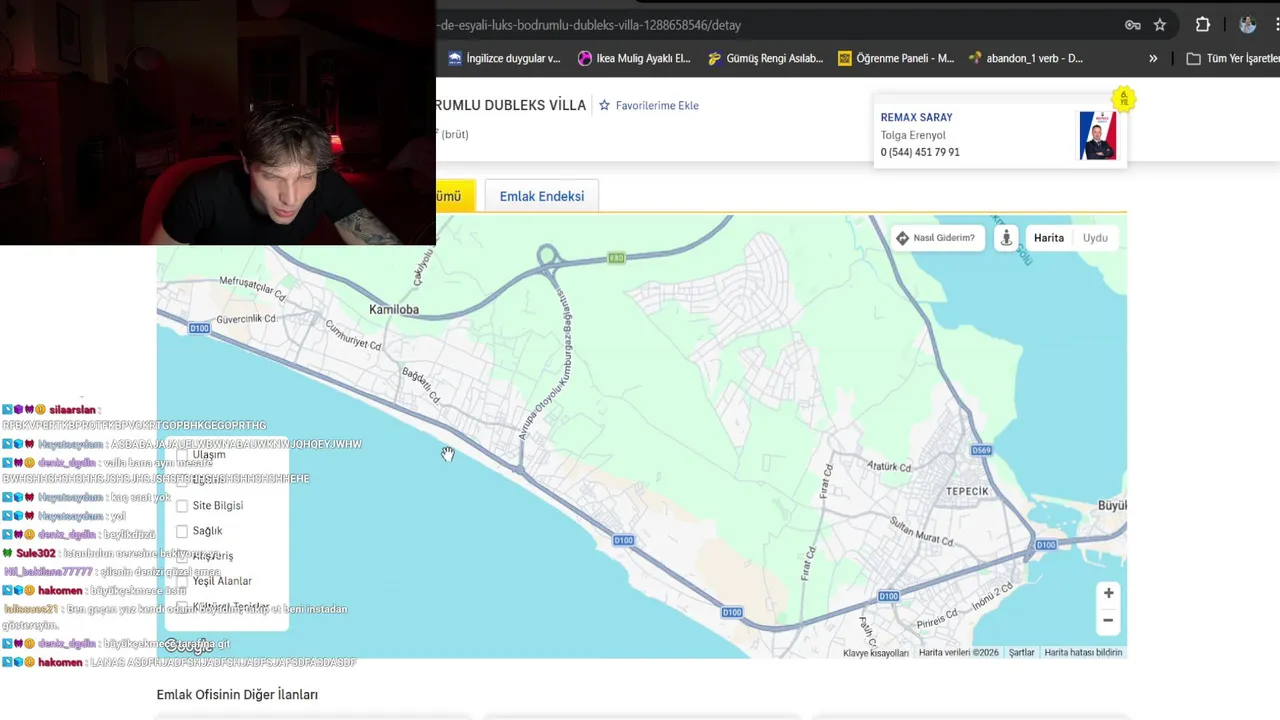
Task: Switch the map to Uydu satellite view
Action: click(x=1095, y=238)
